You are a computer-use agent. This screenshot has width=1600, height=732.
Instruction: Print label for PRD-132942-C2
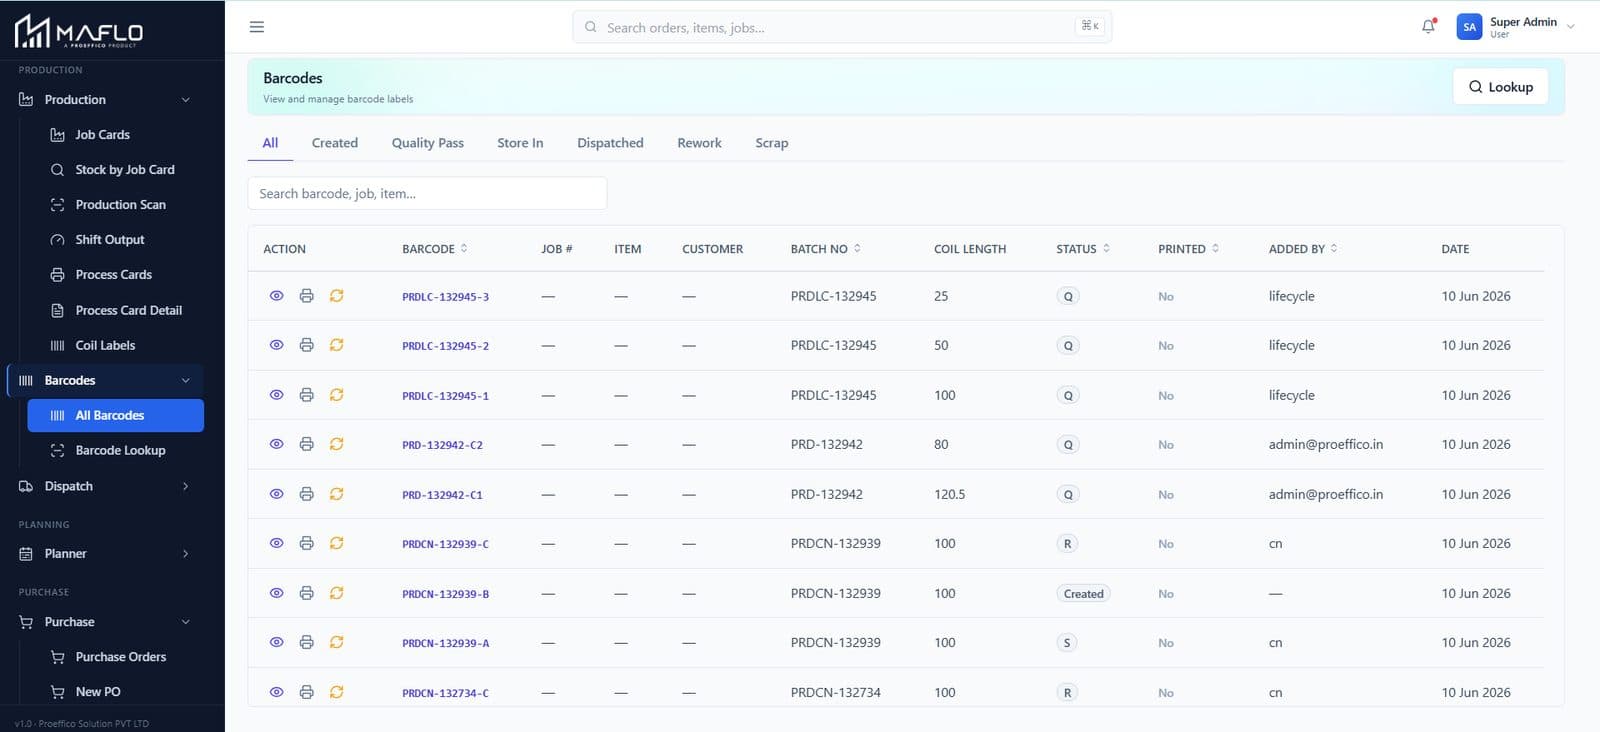point(307,444)
